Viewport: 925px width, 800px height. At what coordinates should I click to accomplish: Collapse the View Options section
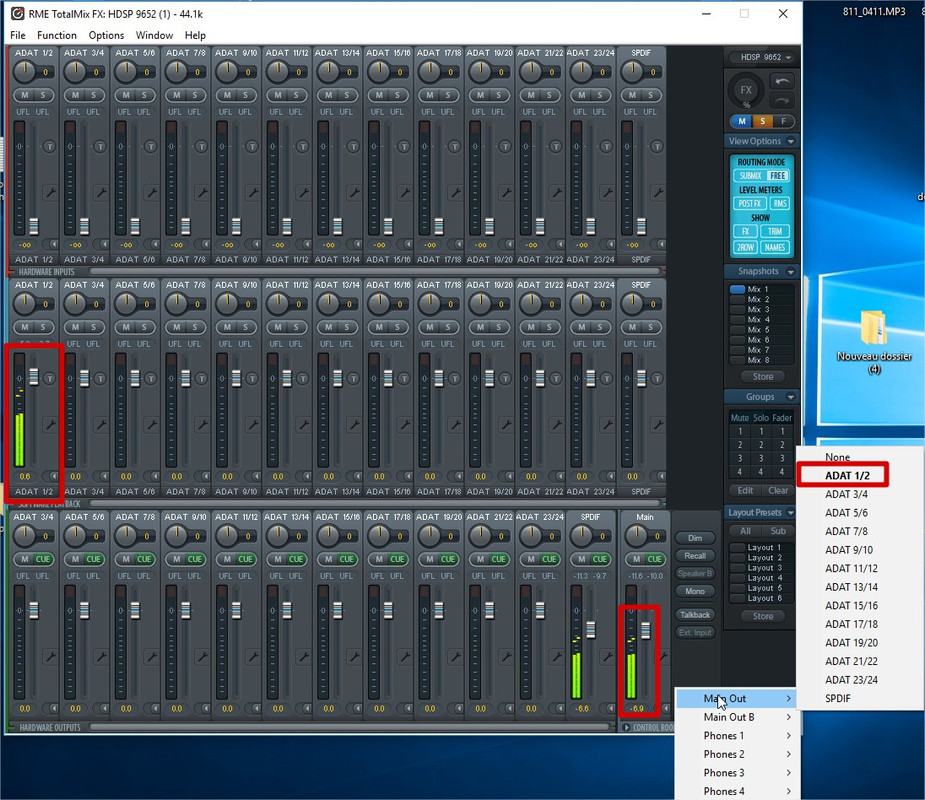(x=791, y=141)
